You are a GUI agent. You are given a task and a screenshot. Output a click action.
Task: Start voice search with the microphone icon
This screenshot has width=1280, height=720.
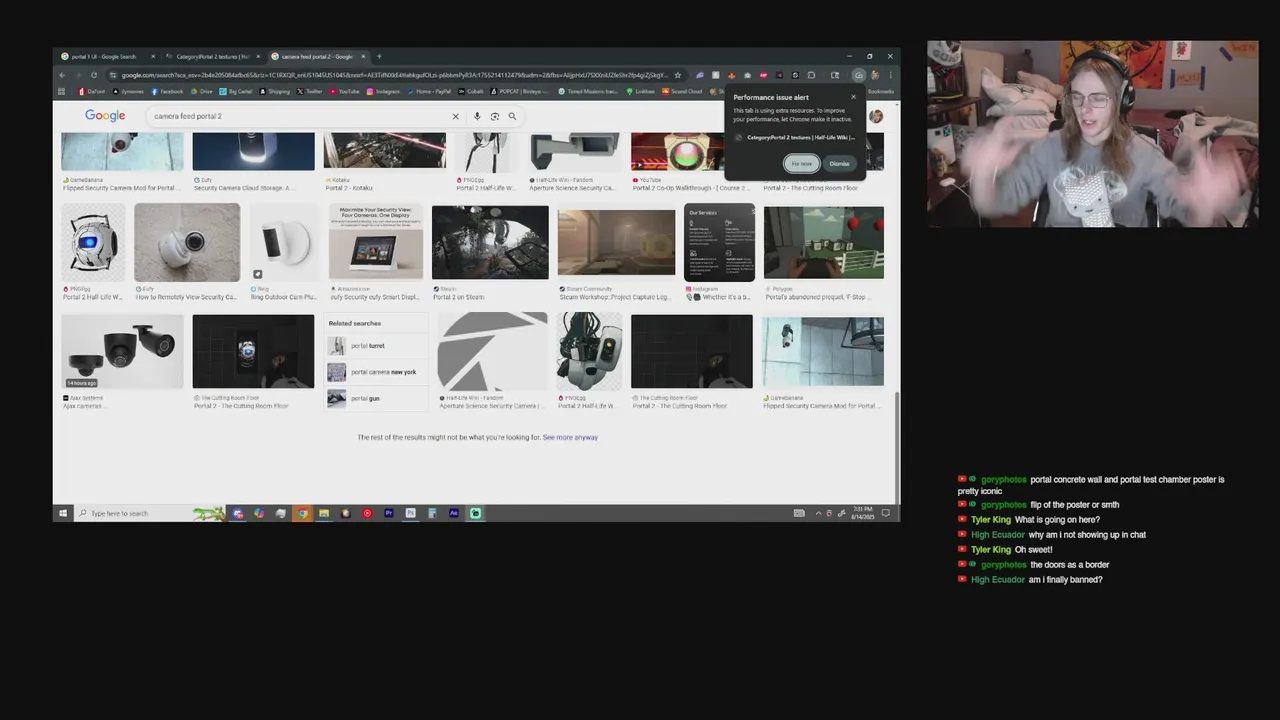pos(477,116)
